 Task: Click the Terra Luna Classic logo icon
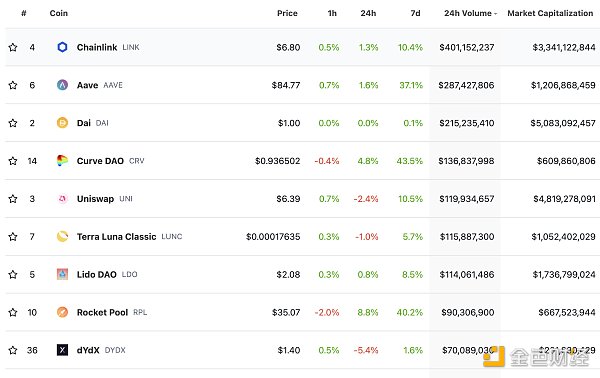click(62, 236)
